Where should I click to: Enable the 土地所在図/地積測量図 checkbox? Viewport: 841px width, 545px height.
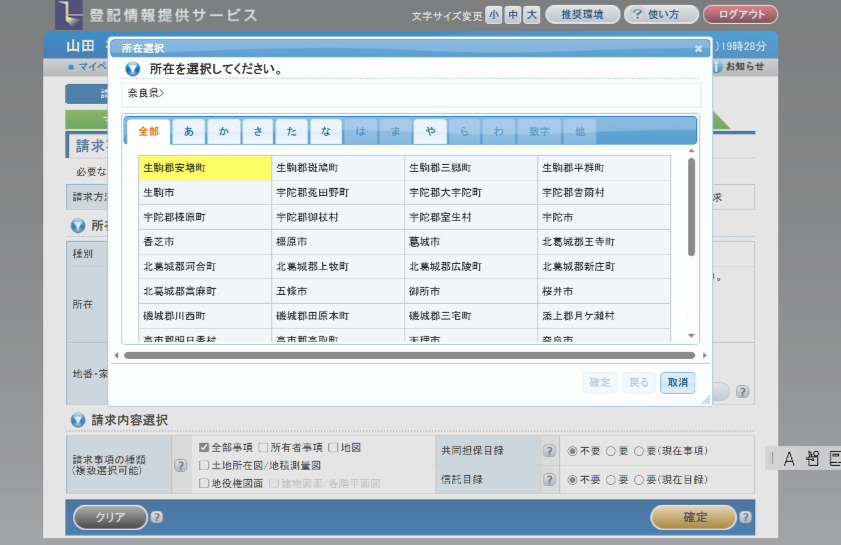204,465
